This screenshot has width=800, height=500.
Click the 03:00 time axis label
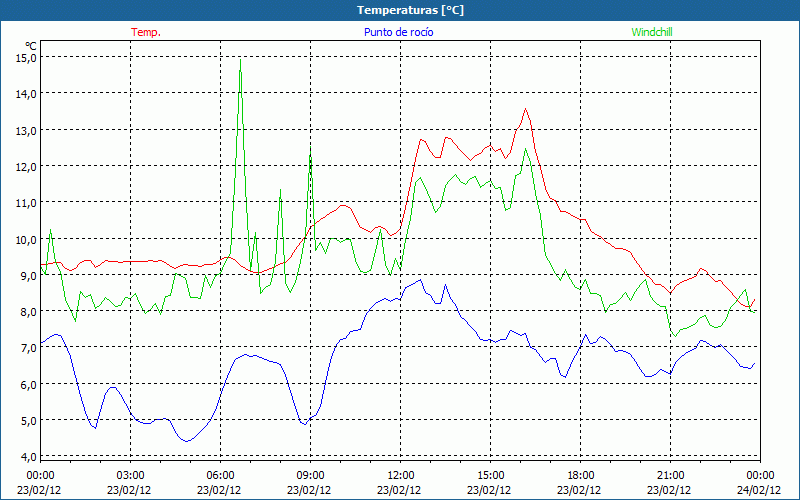[131, 476]
